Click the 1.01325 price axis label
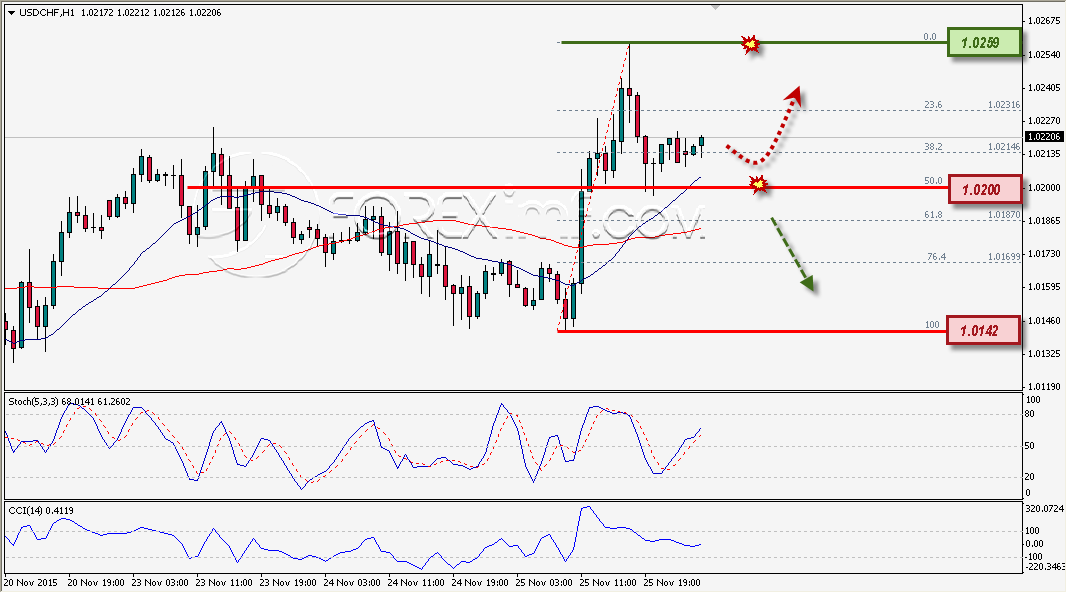 click(1044, 353)
